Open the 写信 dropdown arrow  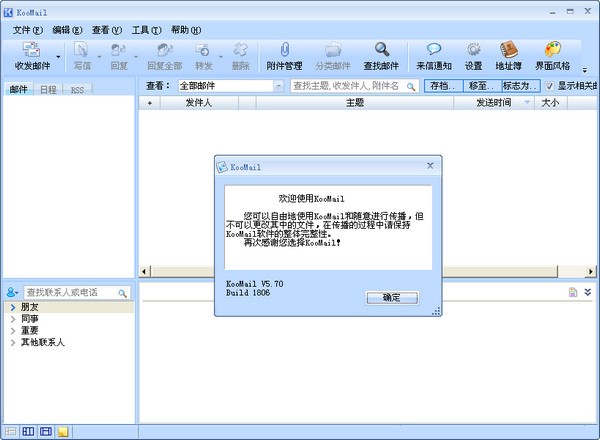(99, 57)
